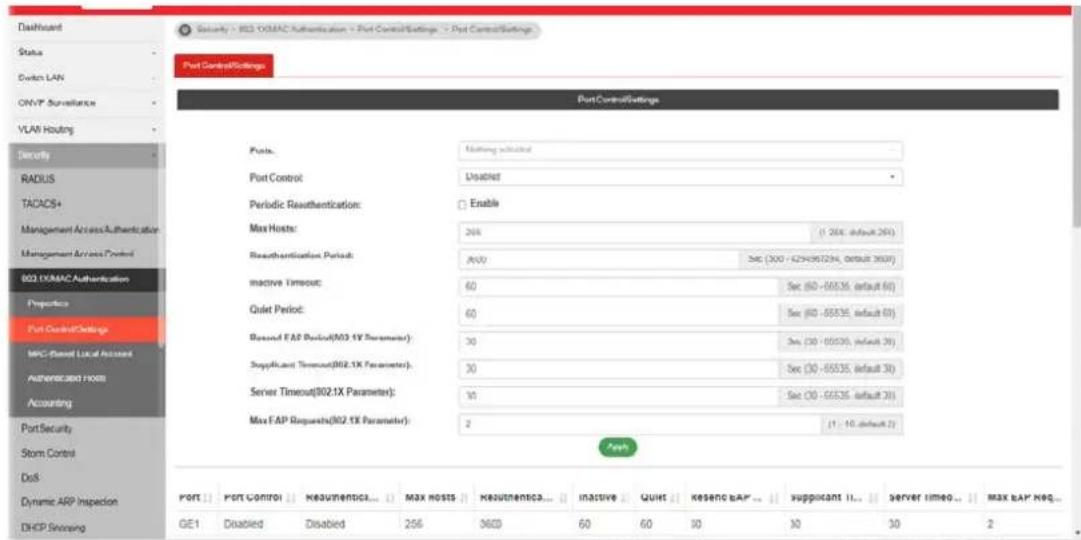Click the Quiet Period input field
This screenshot has width=1081, height=540.
pos(618,314)
